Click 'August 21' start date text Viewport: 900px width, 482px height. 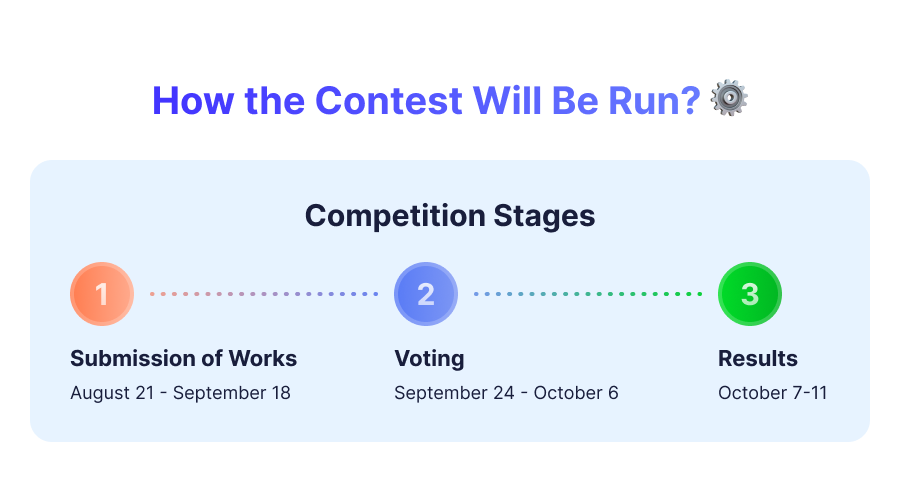pos(112,393)
